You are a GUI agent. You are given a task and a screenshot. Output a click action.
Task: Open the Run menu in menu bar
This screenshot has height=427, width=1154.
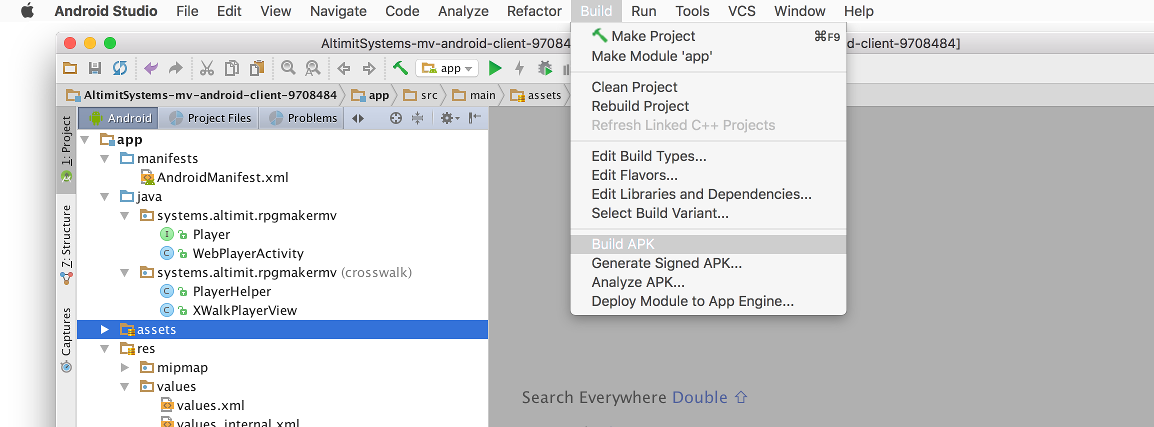(x=643, y=11)
